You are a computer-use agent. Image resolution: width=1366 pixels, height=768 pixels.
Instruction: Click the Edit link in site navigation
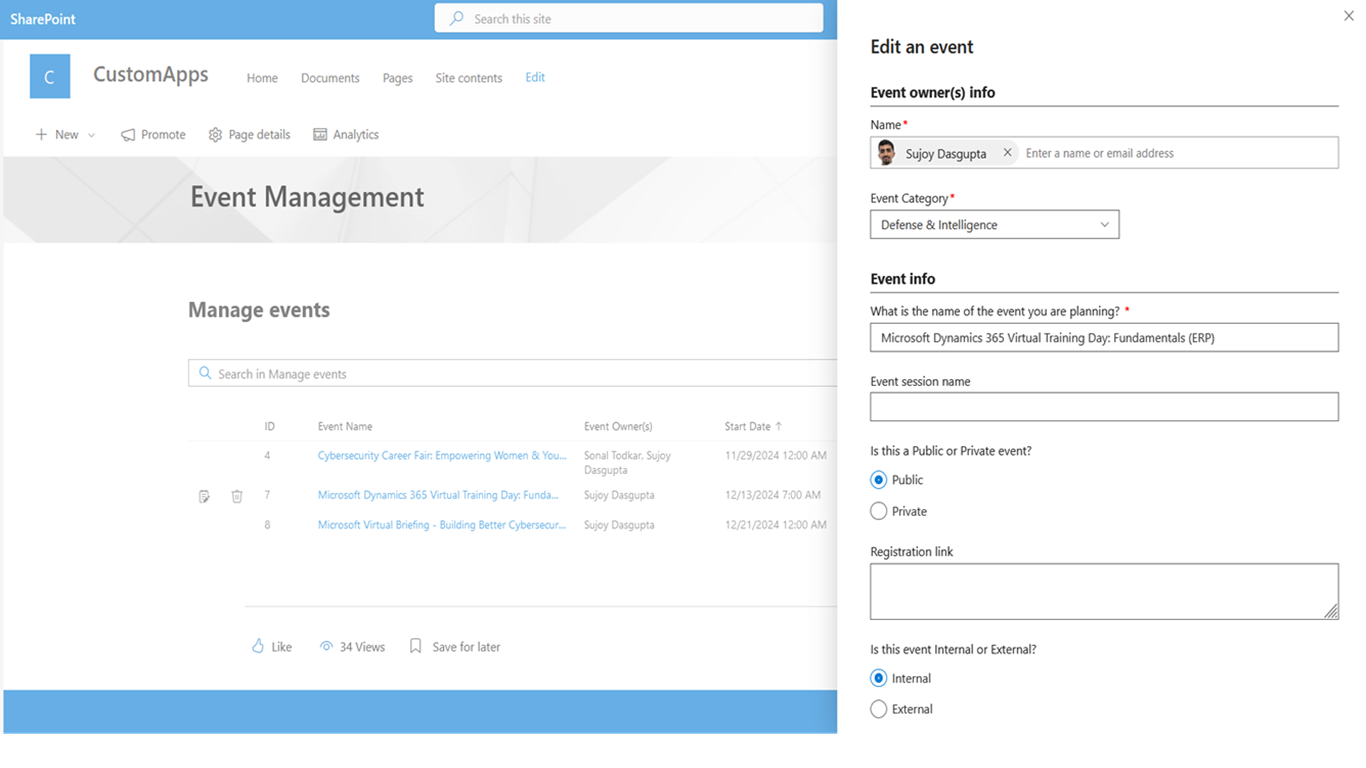[x=535, y=77]
